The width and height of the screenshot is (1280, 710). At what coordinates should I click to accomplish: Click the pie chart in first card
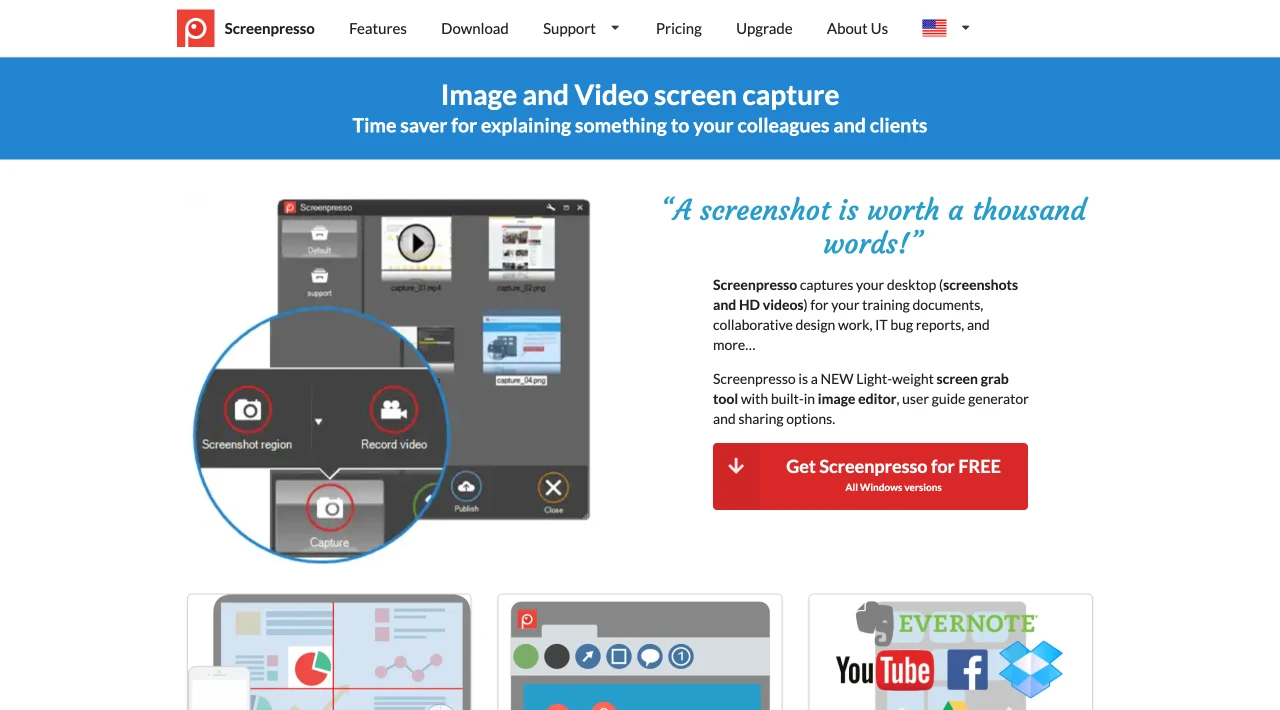pos(310,668)
